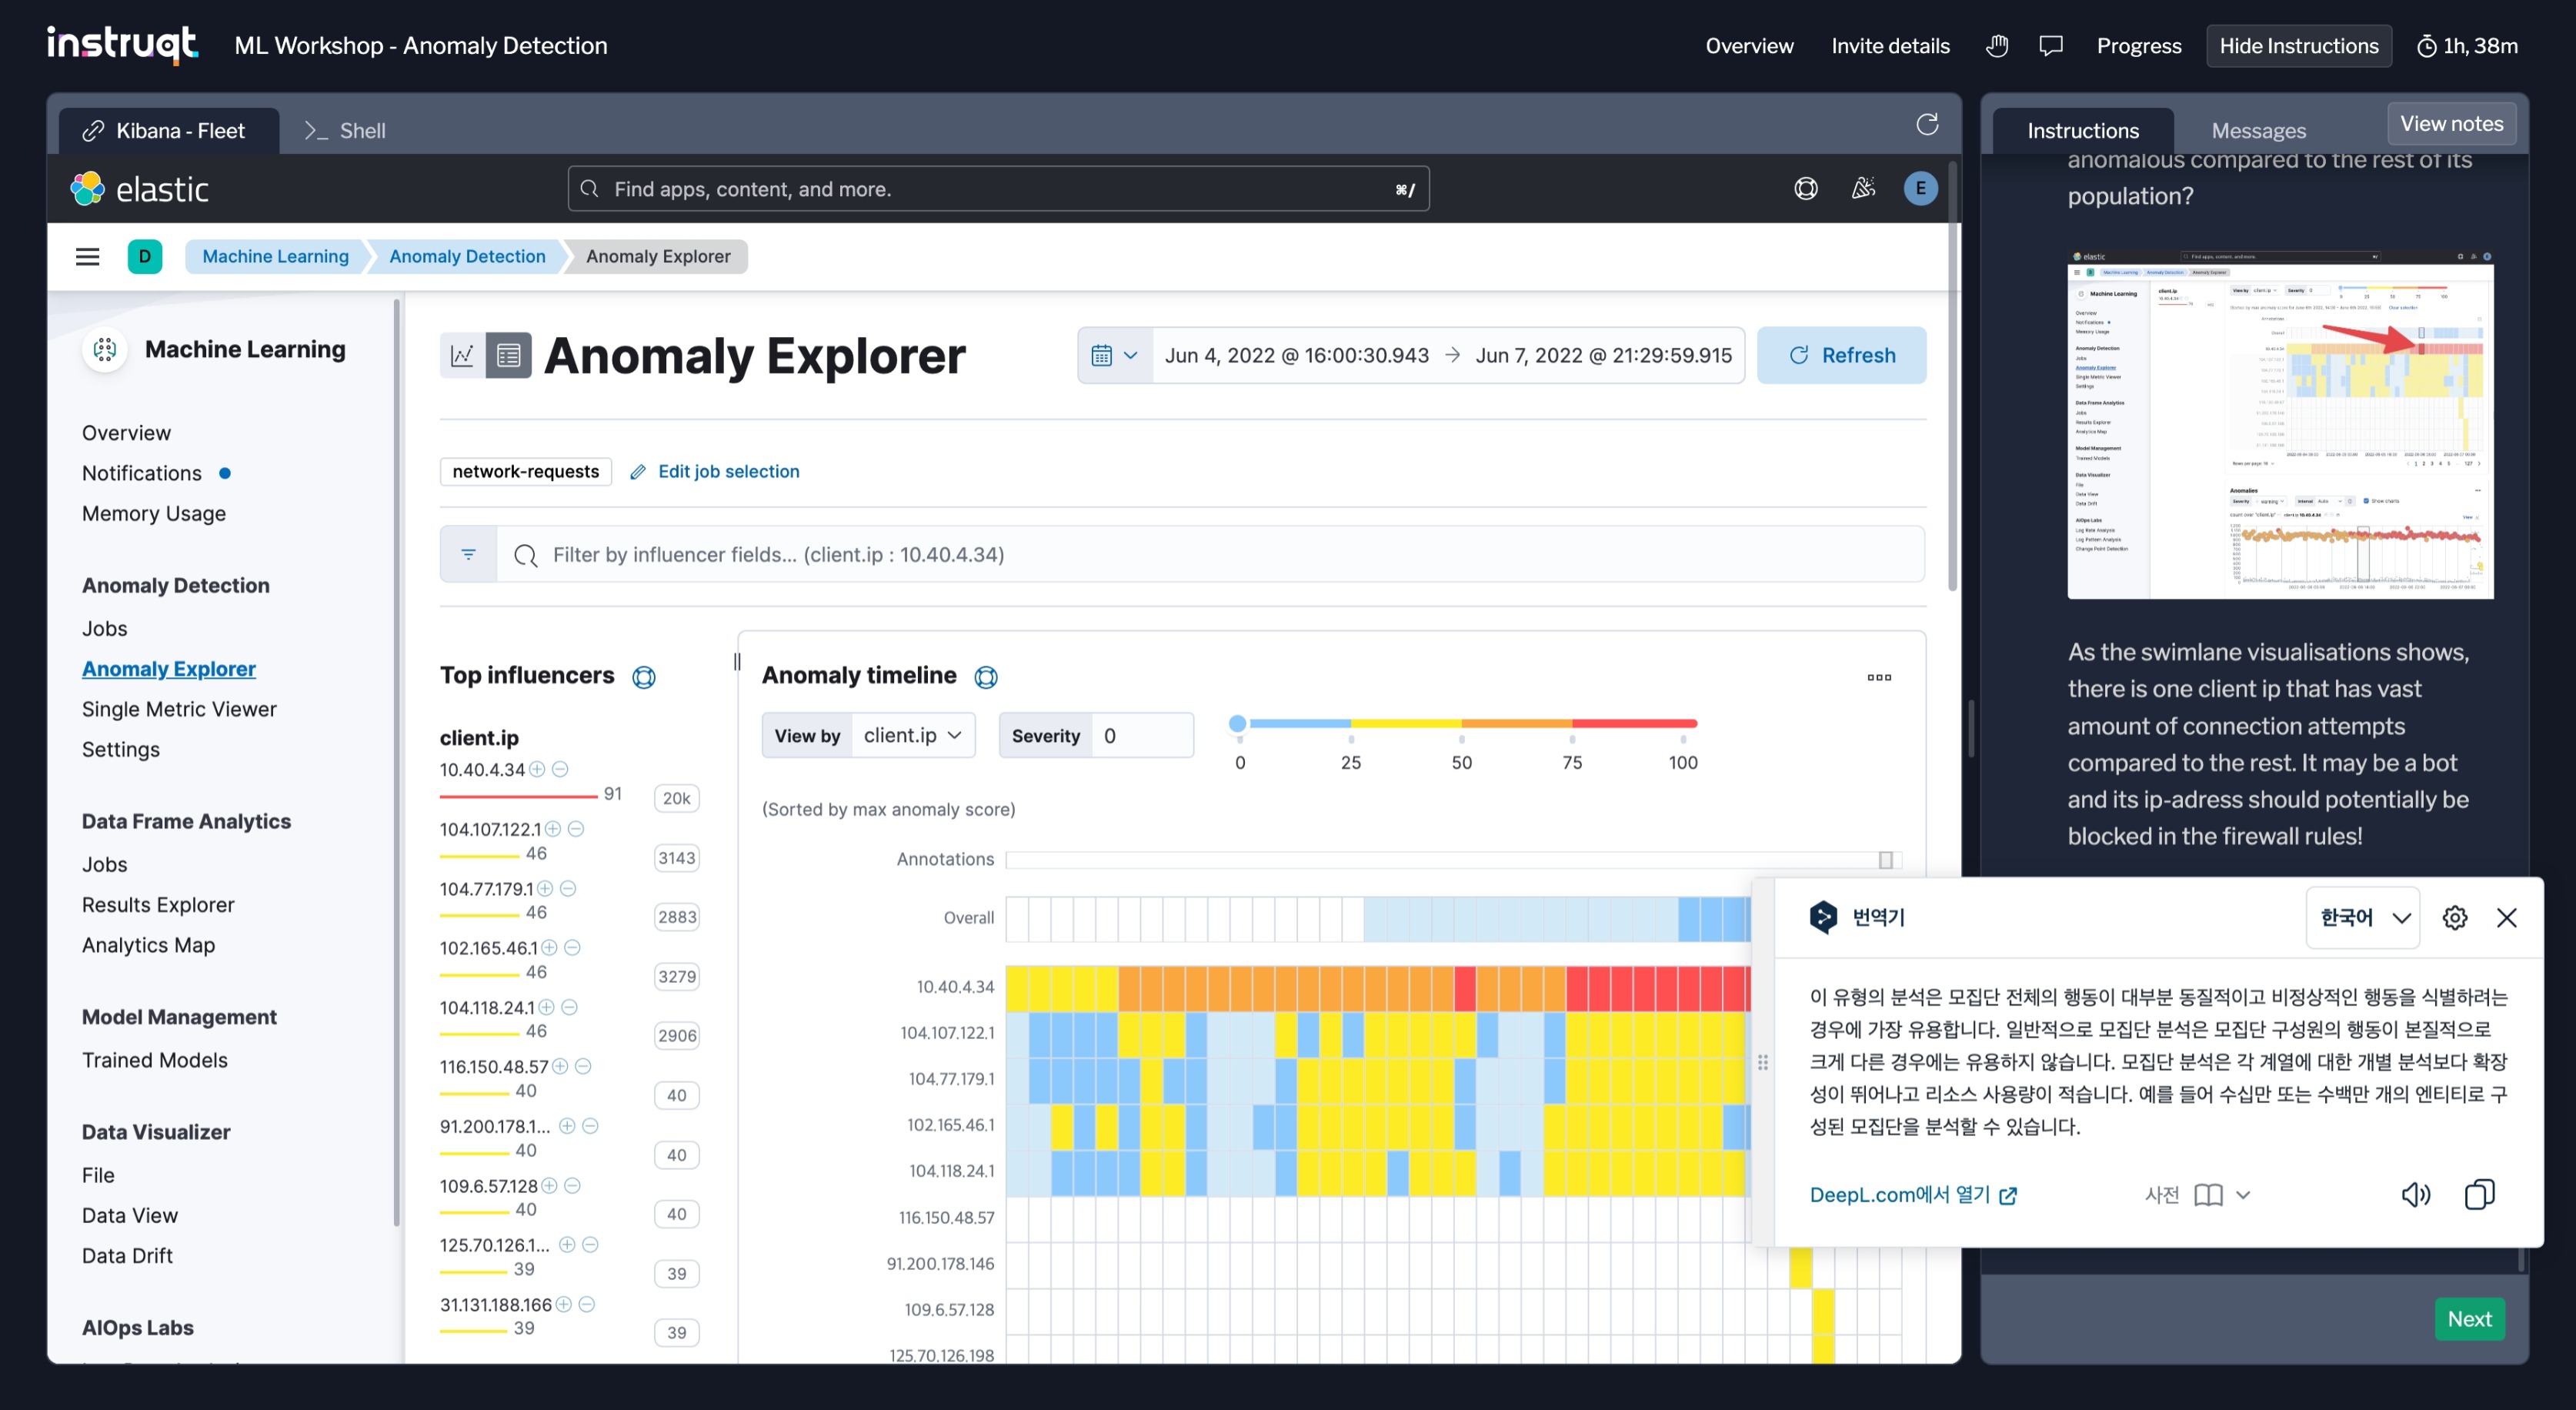Viewport: 2576px width, 1410px height.
Task: Click the network-requests job badge
Action: (x=525, y=471)
